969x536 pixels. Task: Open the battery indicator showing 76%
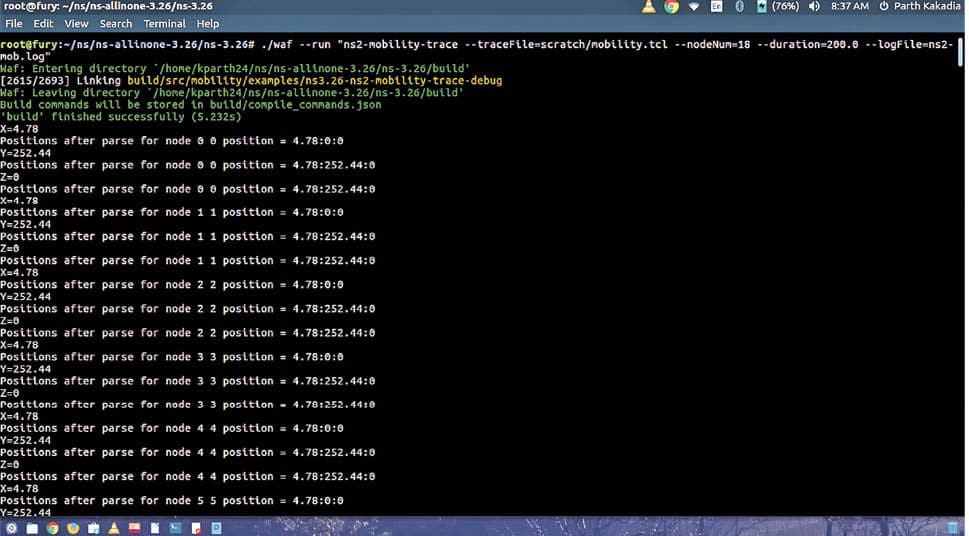pyautogui.click(x=778, y=6)
